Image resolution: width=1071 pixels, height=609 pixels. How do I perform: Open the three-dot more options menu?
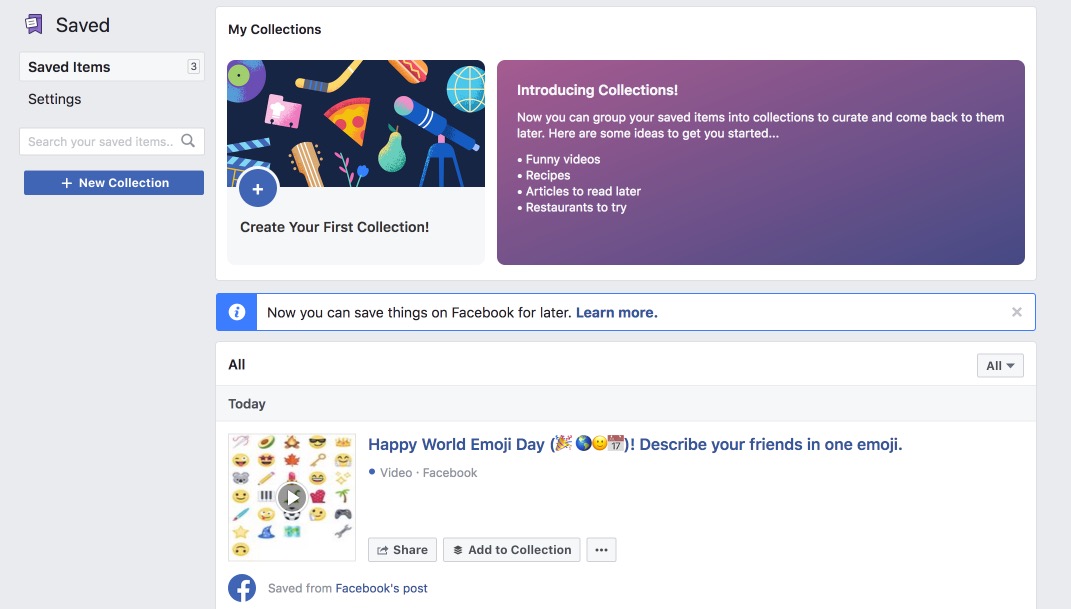coord(601,550)
